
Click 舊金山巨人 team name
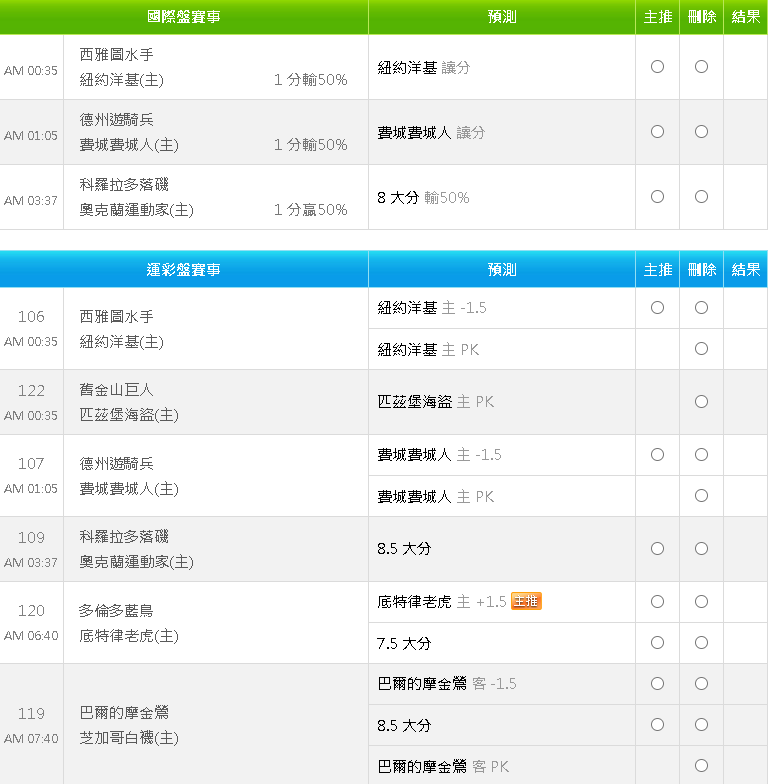(116, 390)
